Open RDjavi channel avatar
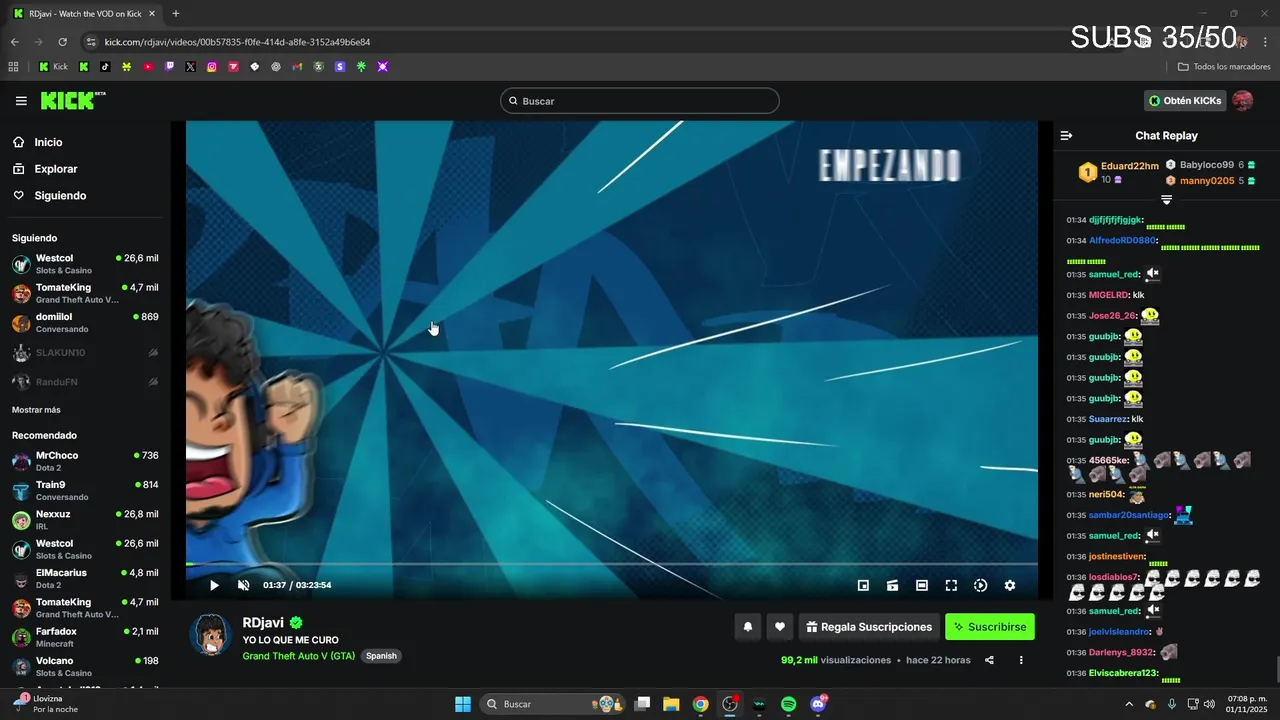 click(x=211, y=635)
